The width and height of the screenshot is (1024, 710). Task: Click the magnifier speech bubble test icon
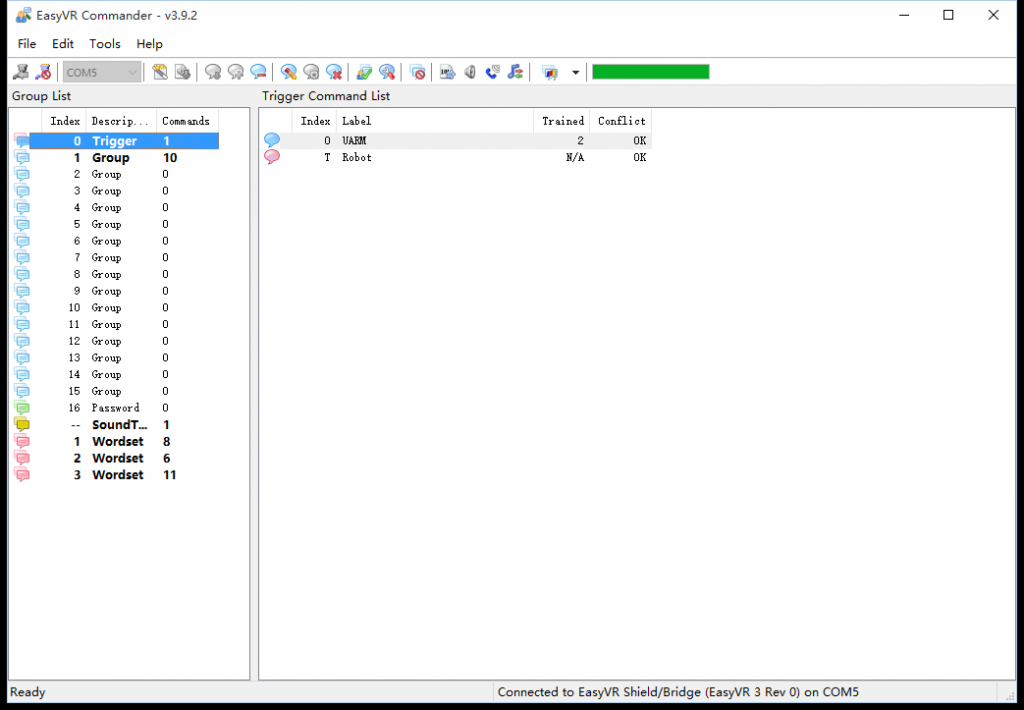pos(387,72)
